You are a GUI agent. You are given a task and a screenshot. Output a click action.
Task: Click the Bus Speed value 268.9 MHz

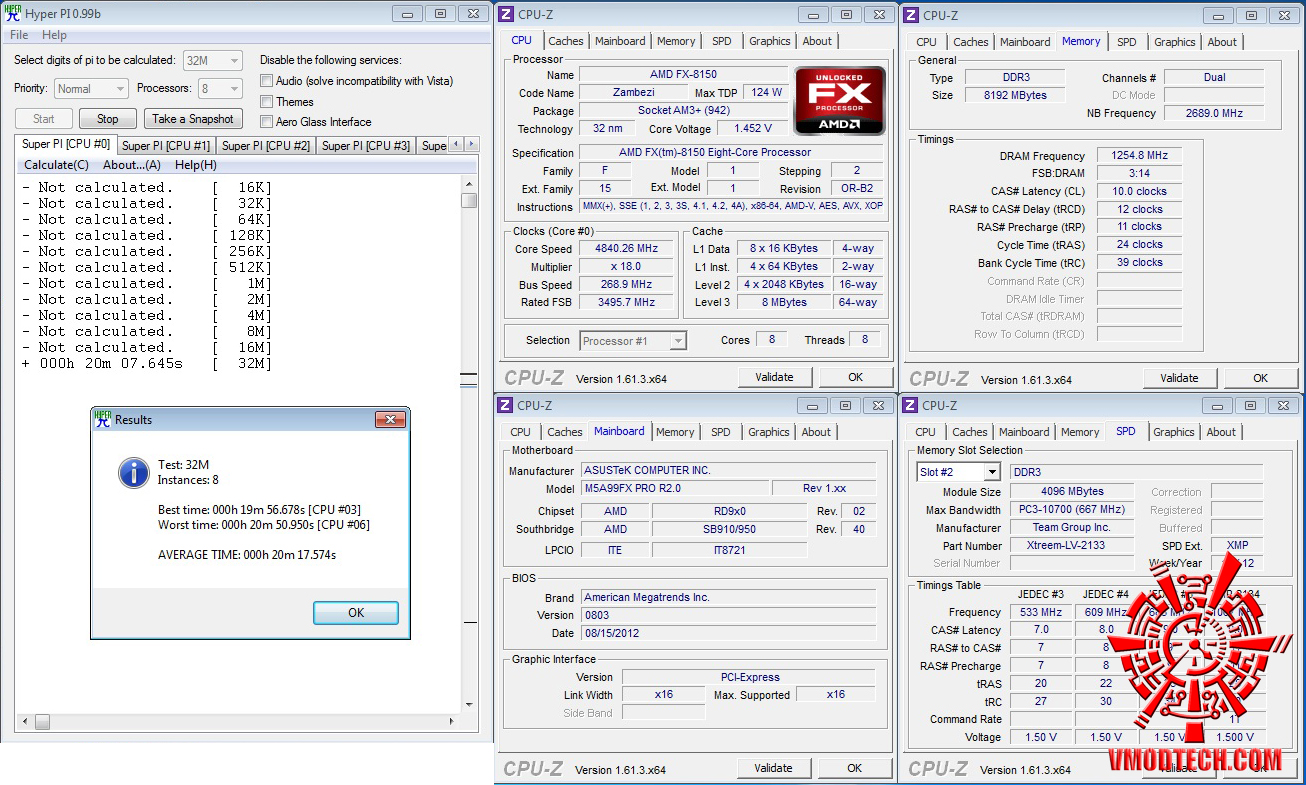click(628, 284)
